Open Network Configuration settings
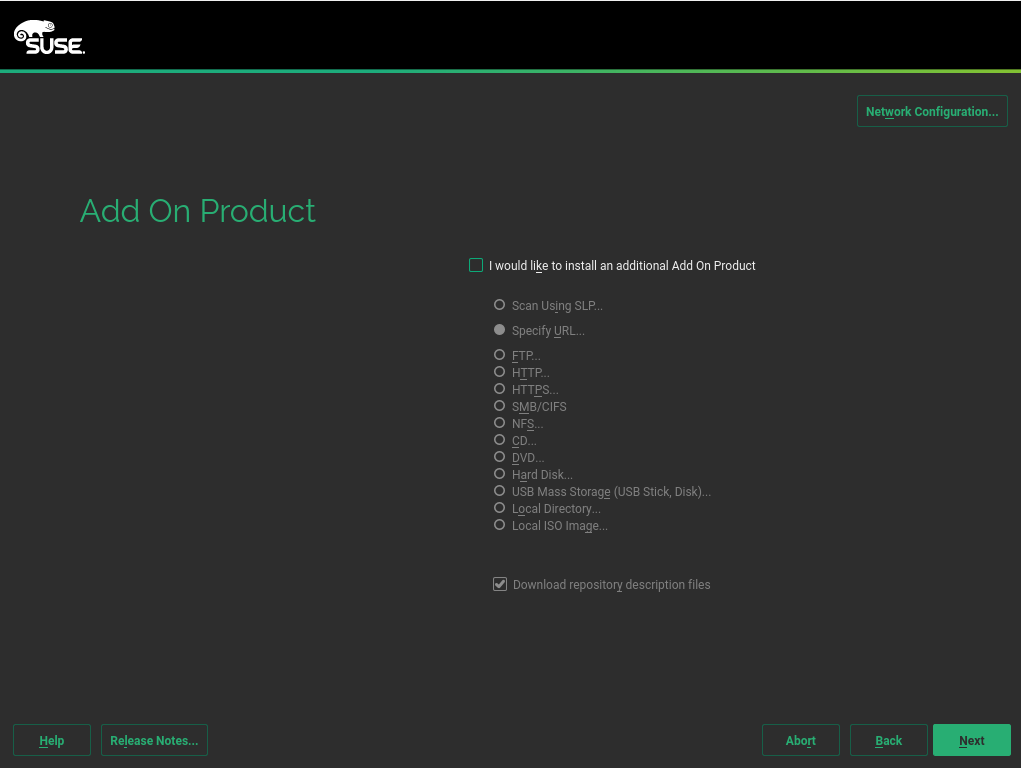The image size is (1021, 768). tap(931, 111)
